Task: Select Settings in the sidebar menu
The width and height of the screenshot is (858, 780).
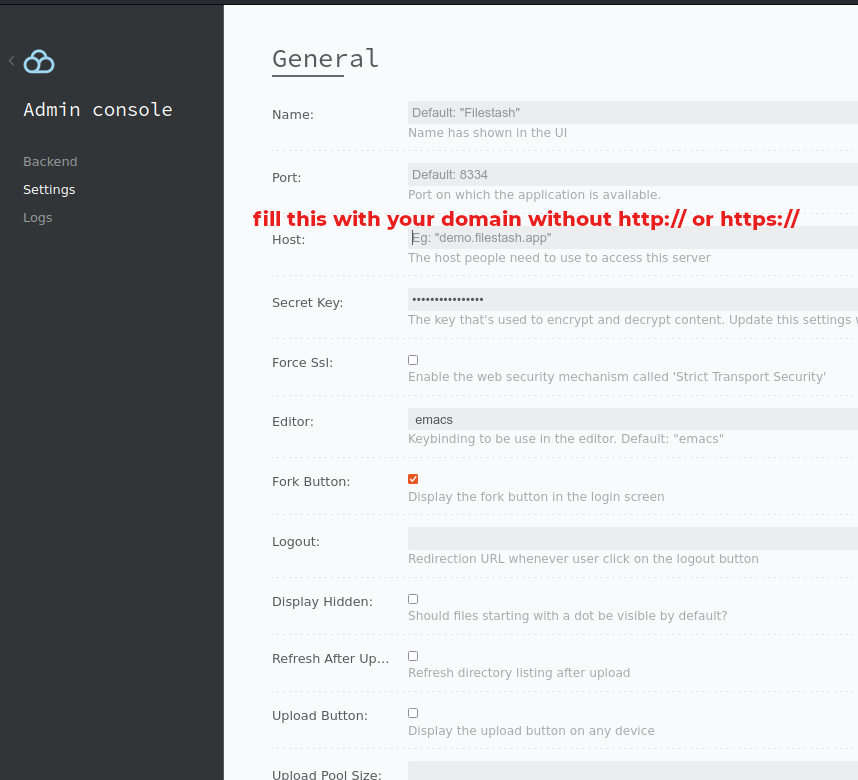Action: point(49,189)
